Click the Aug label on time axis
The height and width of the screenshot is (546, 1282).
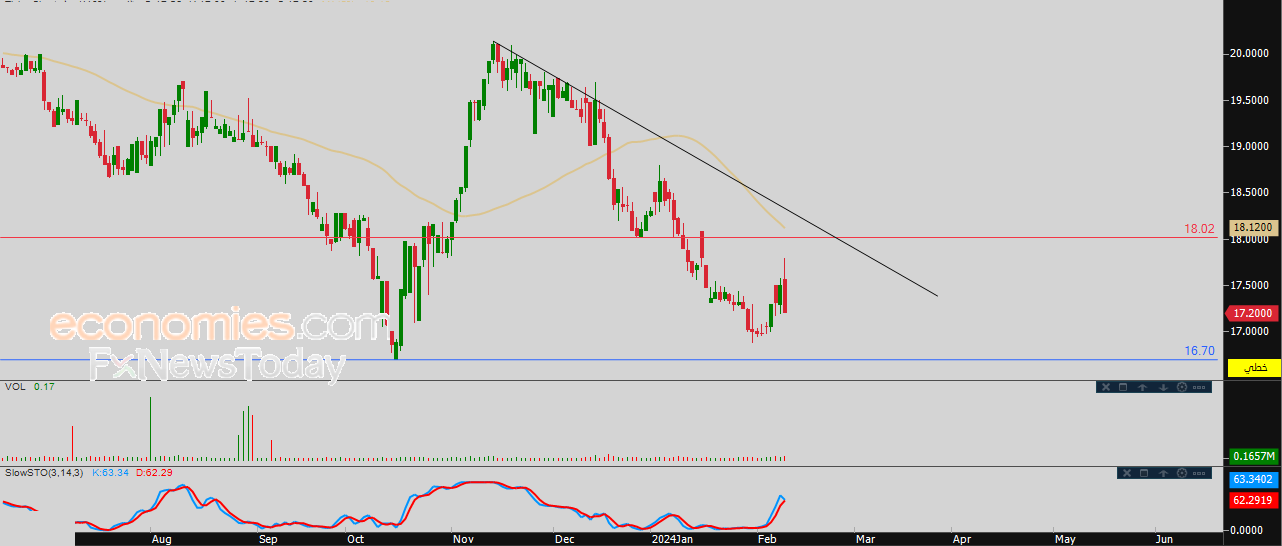[161, 539]
